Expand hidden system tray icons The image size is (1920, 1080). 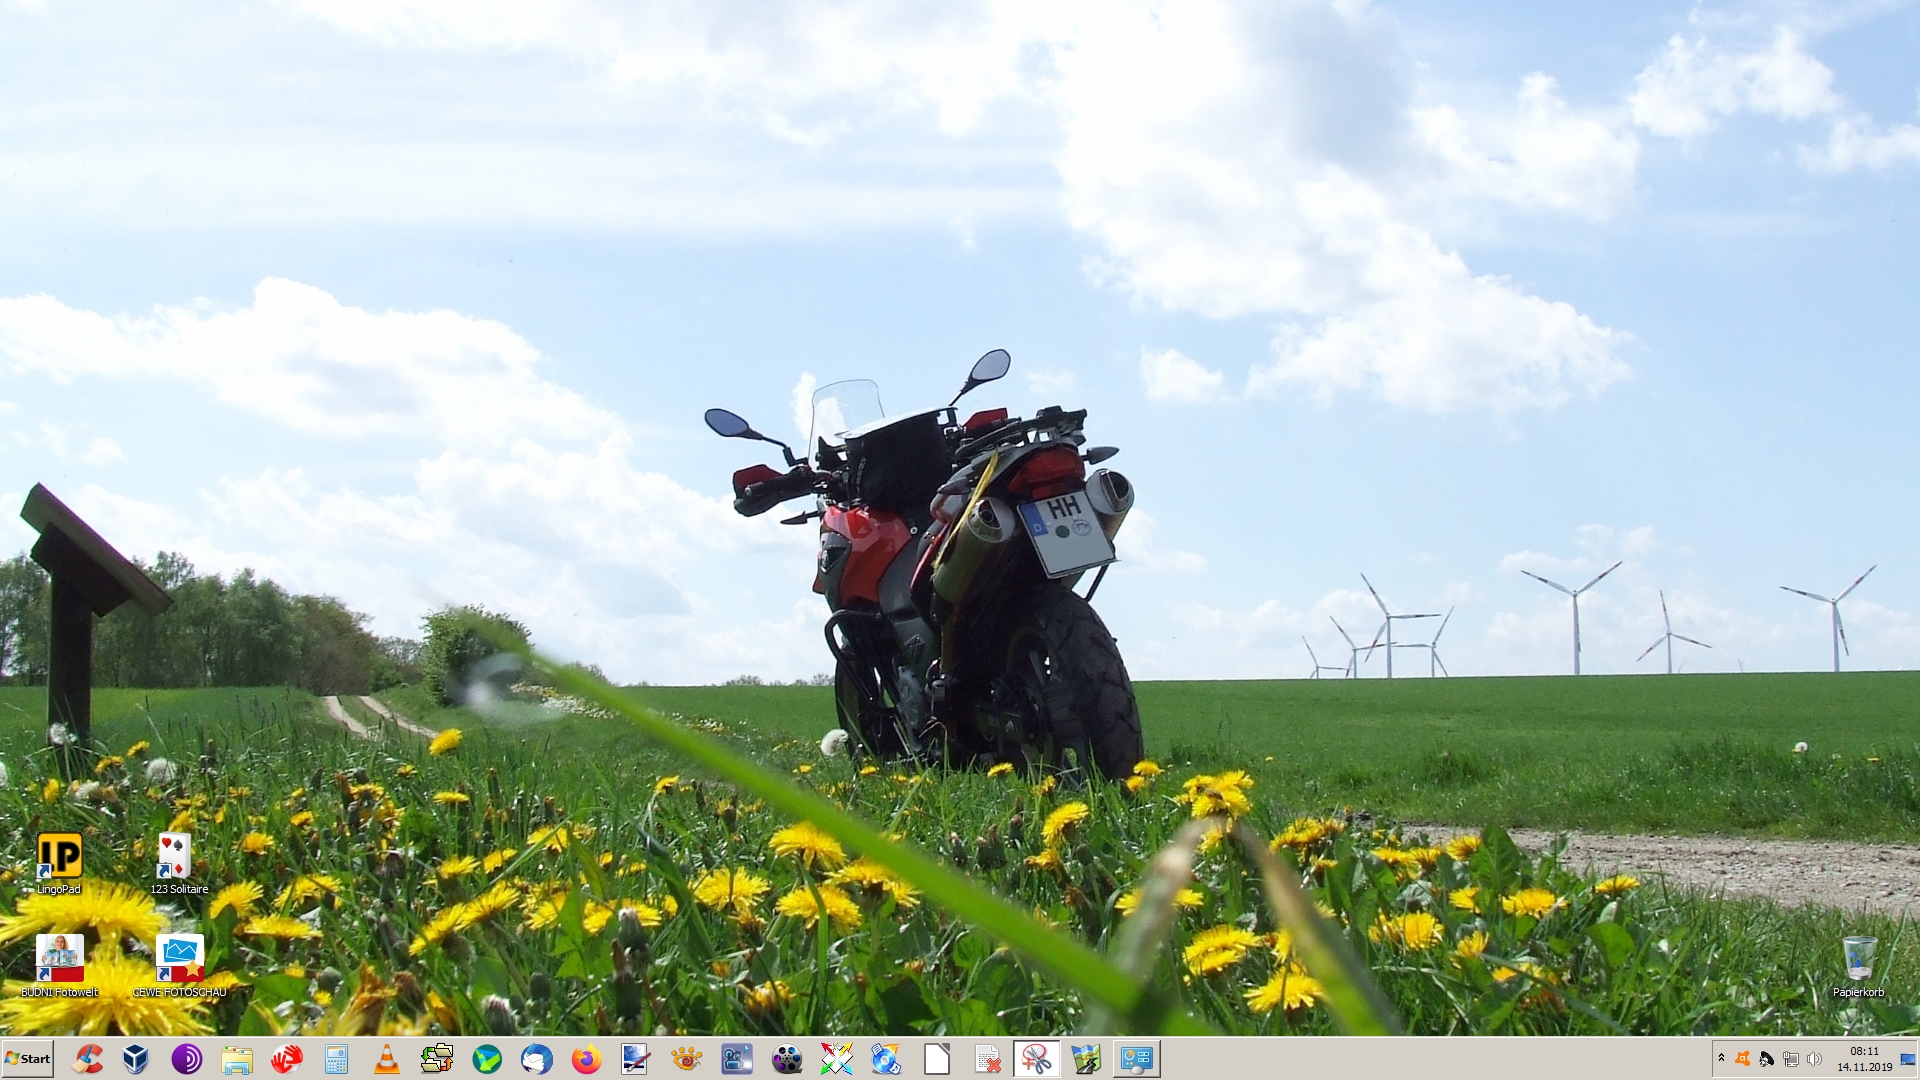1721,1058
